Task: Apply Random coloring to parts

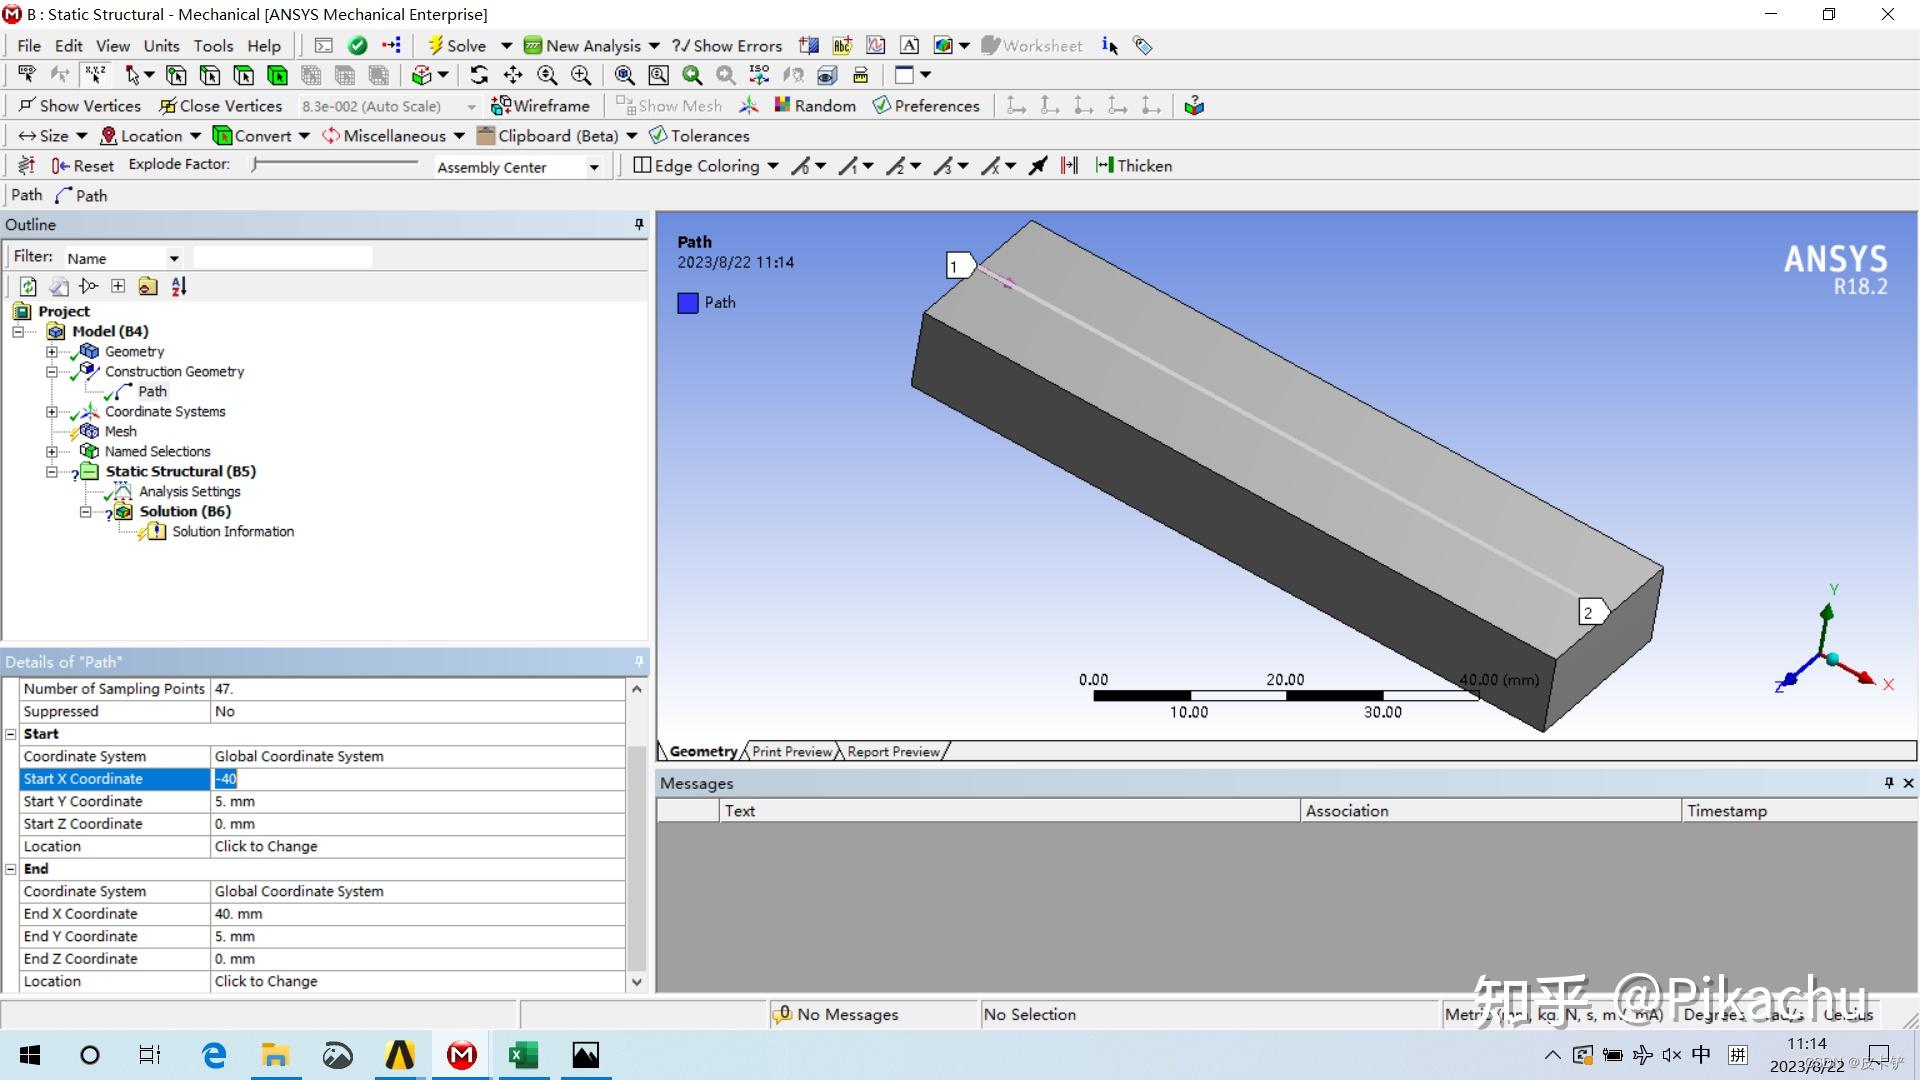Action: 815,105
